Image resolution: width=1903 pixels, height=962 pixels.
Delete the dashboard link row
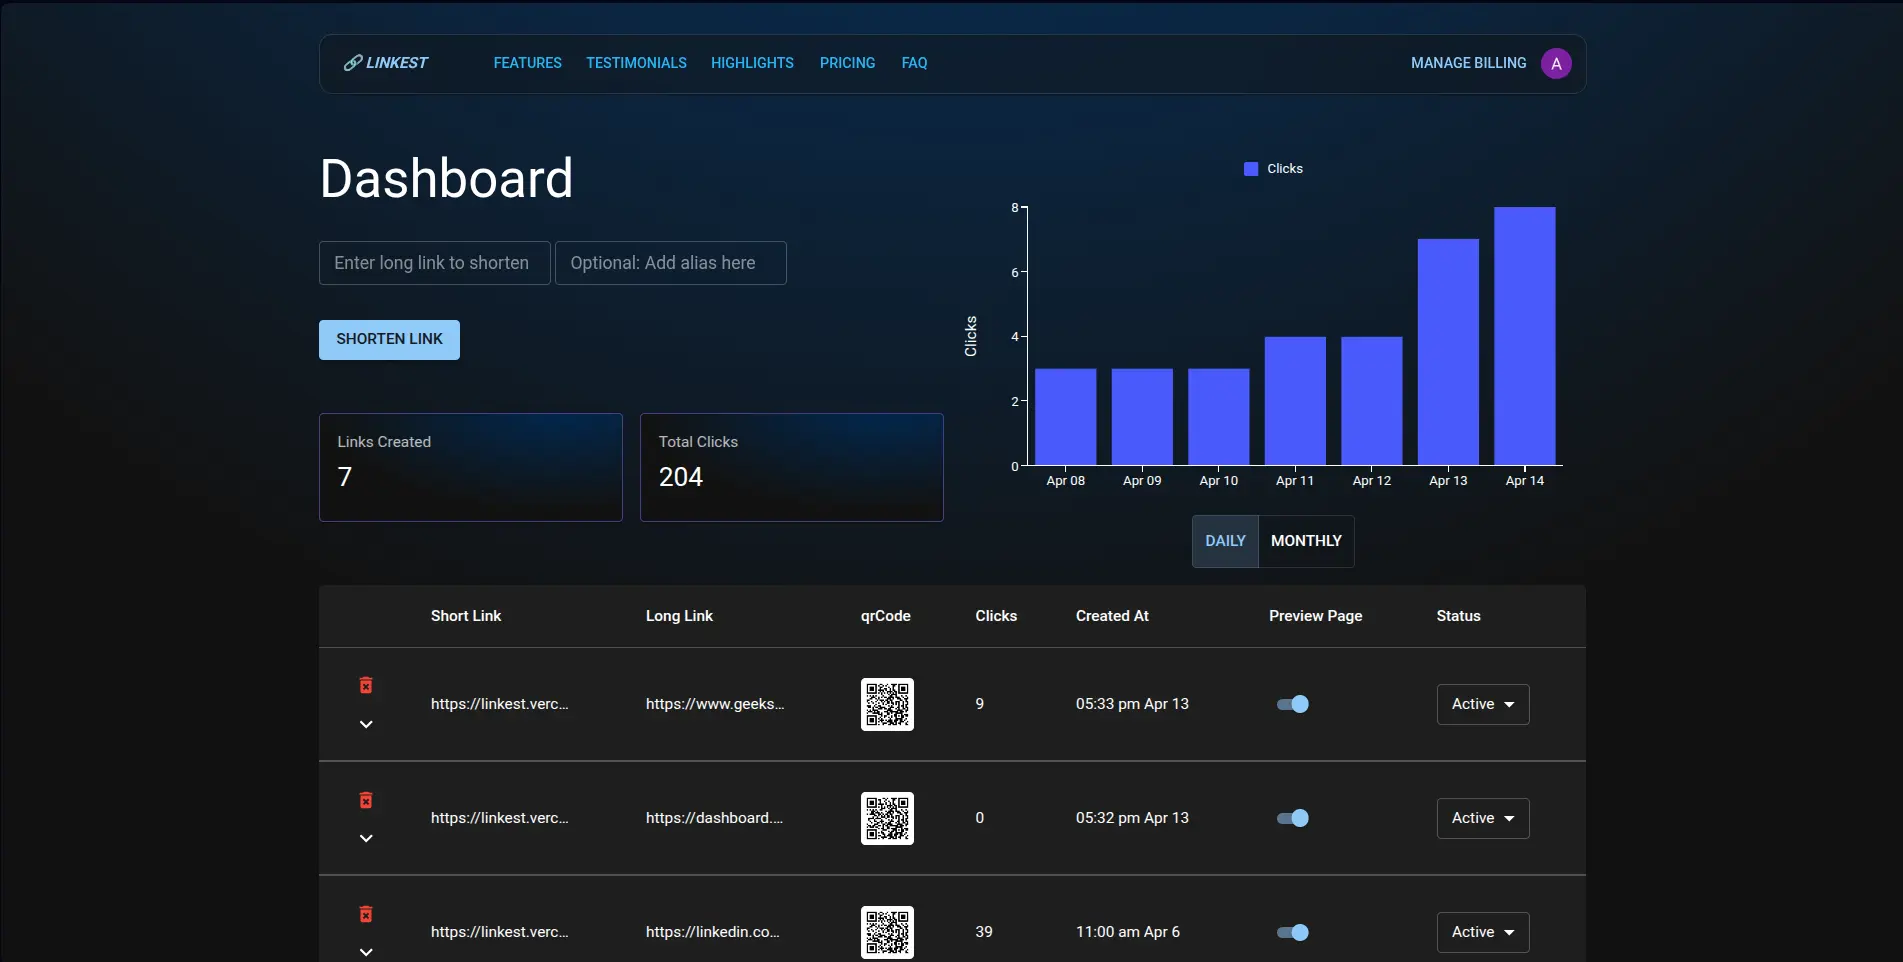(x=366, y=800)
